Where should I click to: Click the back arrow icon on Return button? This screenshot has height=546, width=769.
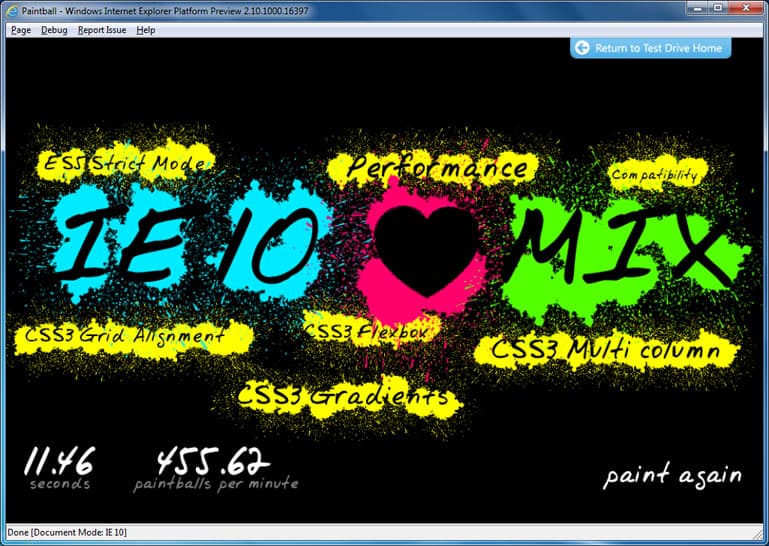click(582, 47)
